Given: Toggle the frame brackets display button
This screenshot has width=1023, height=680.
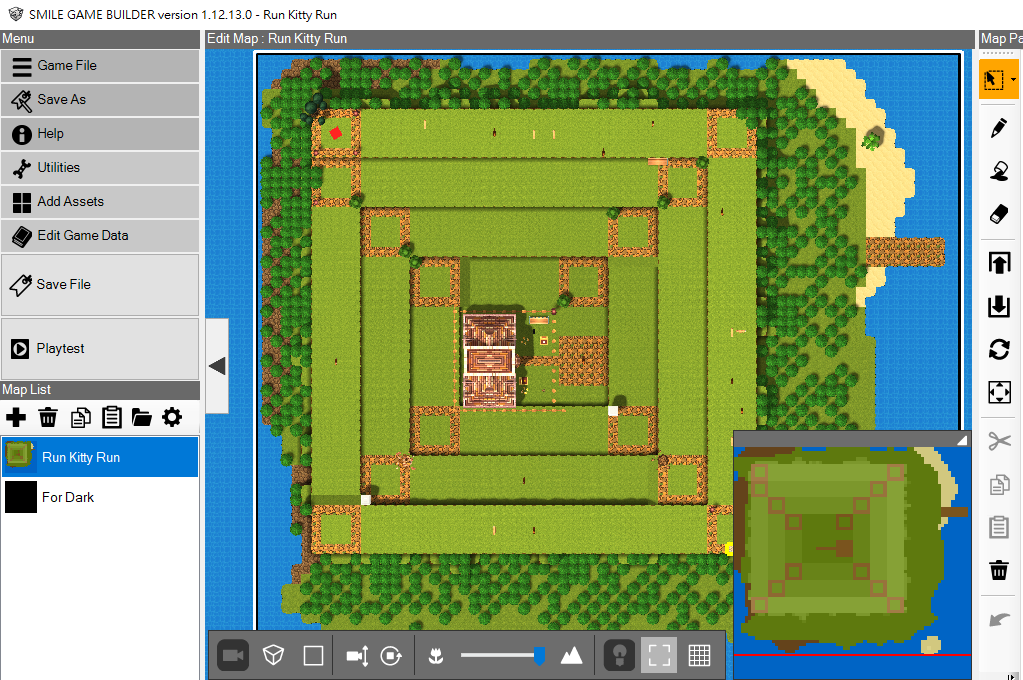Looking at the screenshot, I should point(660,655).
